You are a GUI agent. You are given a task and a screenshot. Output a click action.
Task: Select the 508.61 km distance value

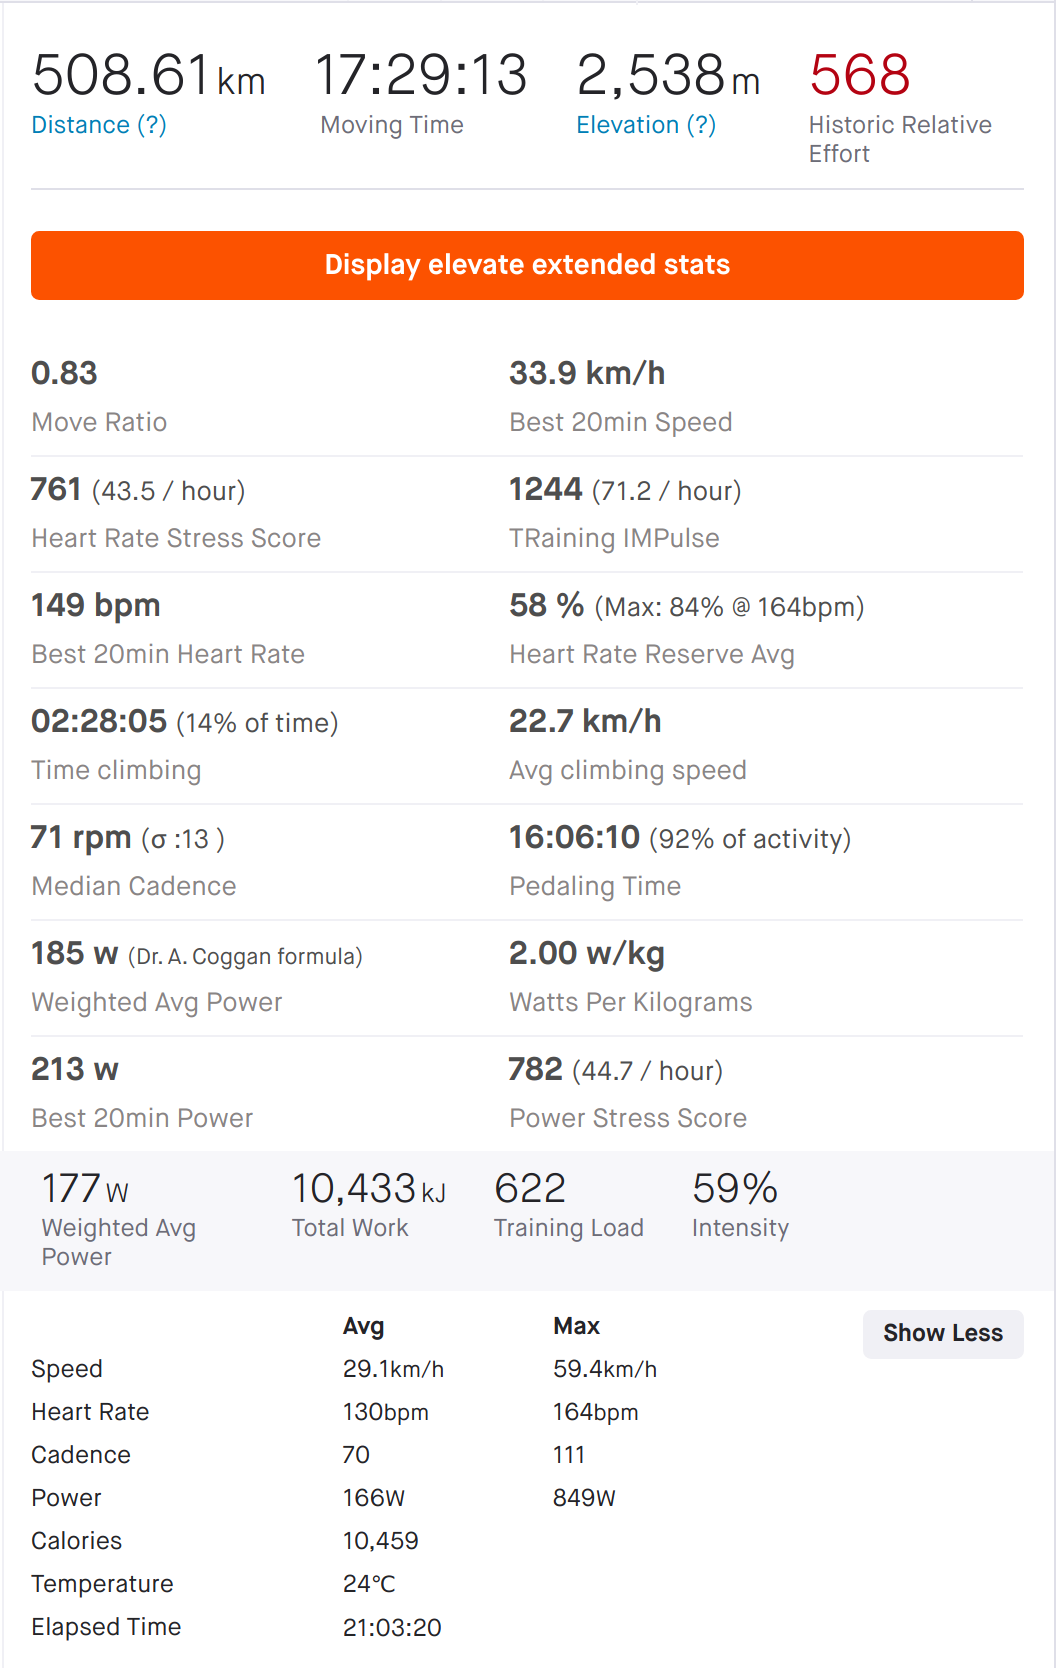pyautogui.click(x=149, y=76)
